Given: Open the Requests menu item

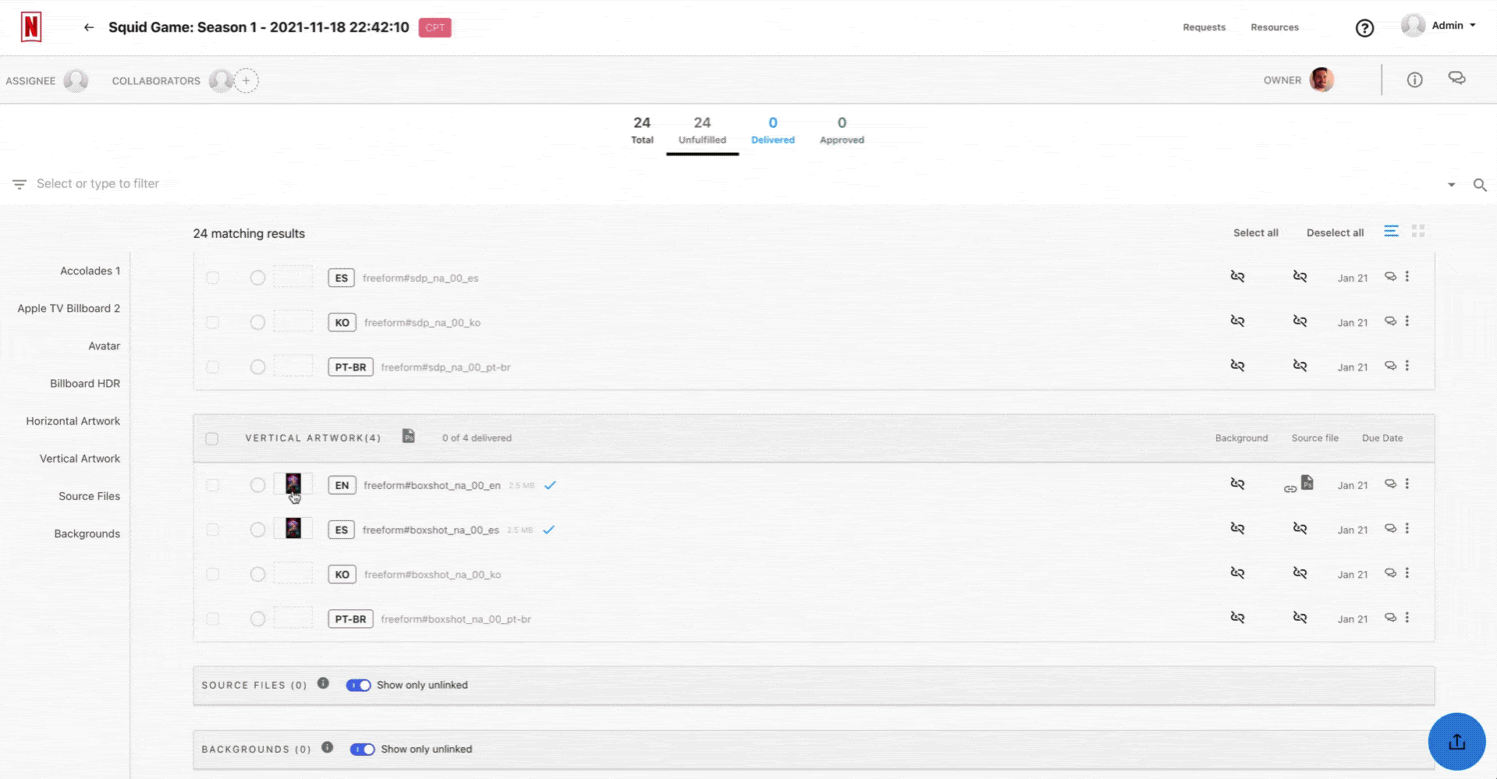Looking at the screenshot, I should 1204,27.
